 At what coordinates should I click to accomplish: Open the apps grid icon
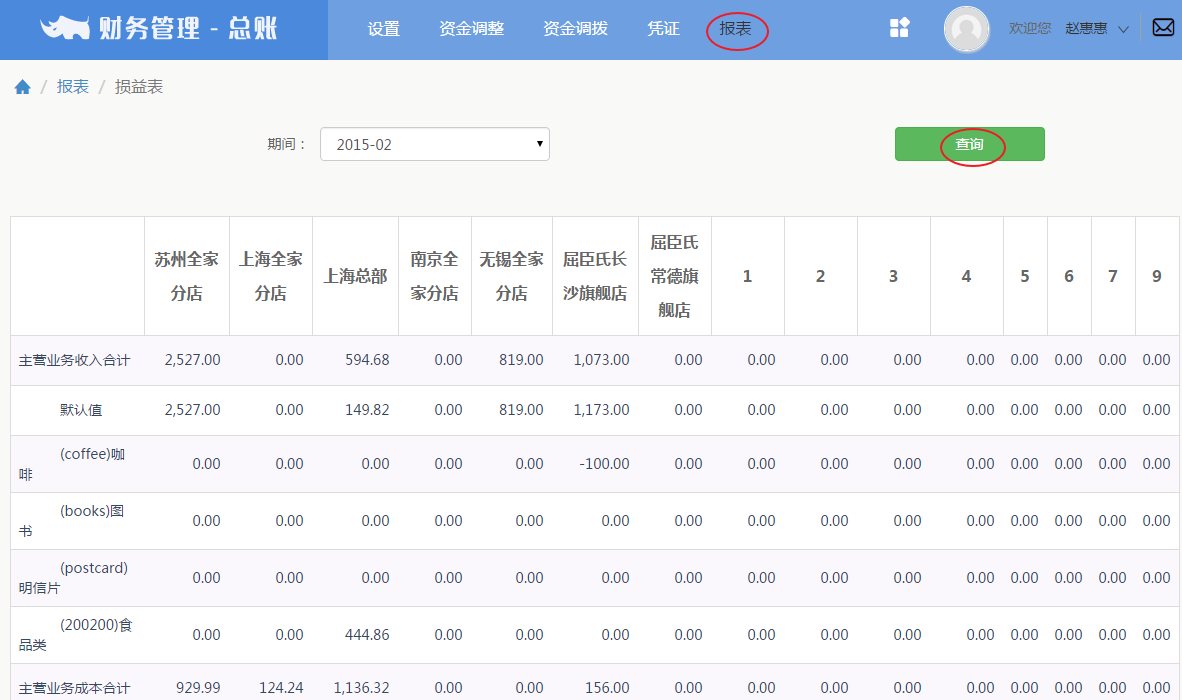point(899,28)
